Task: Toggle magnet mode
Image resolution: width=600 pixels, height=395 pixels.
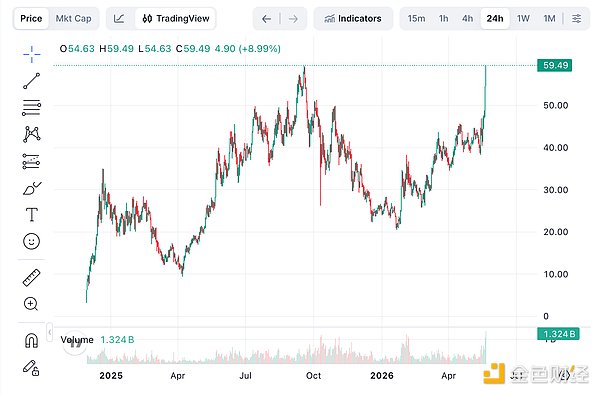Action: tap(31, 340)
